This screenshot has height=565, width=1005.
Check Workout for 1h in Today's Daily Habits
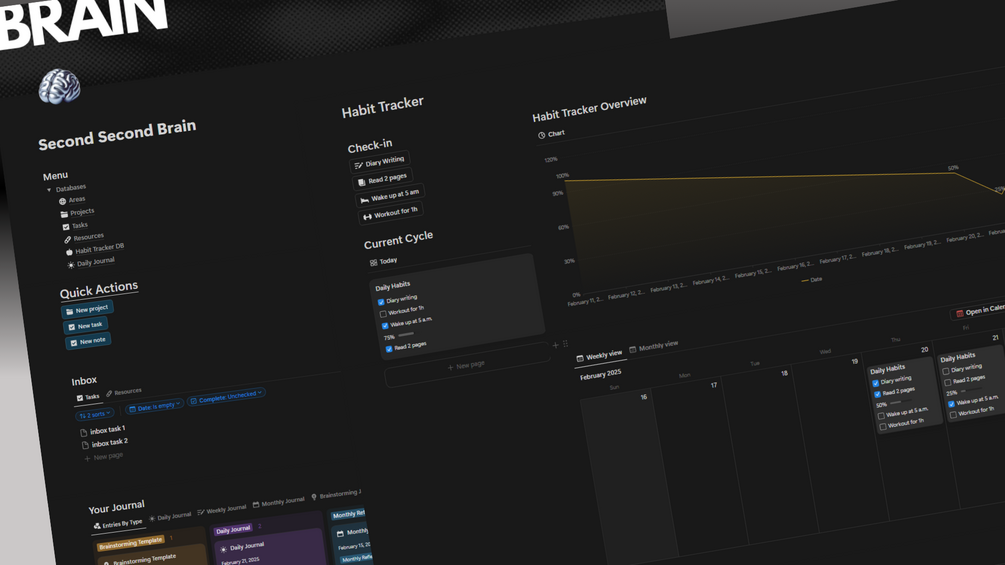tap(383, 314)
